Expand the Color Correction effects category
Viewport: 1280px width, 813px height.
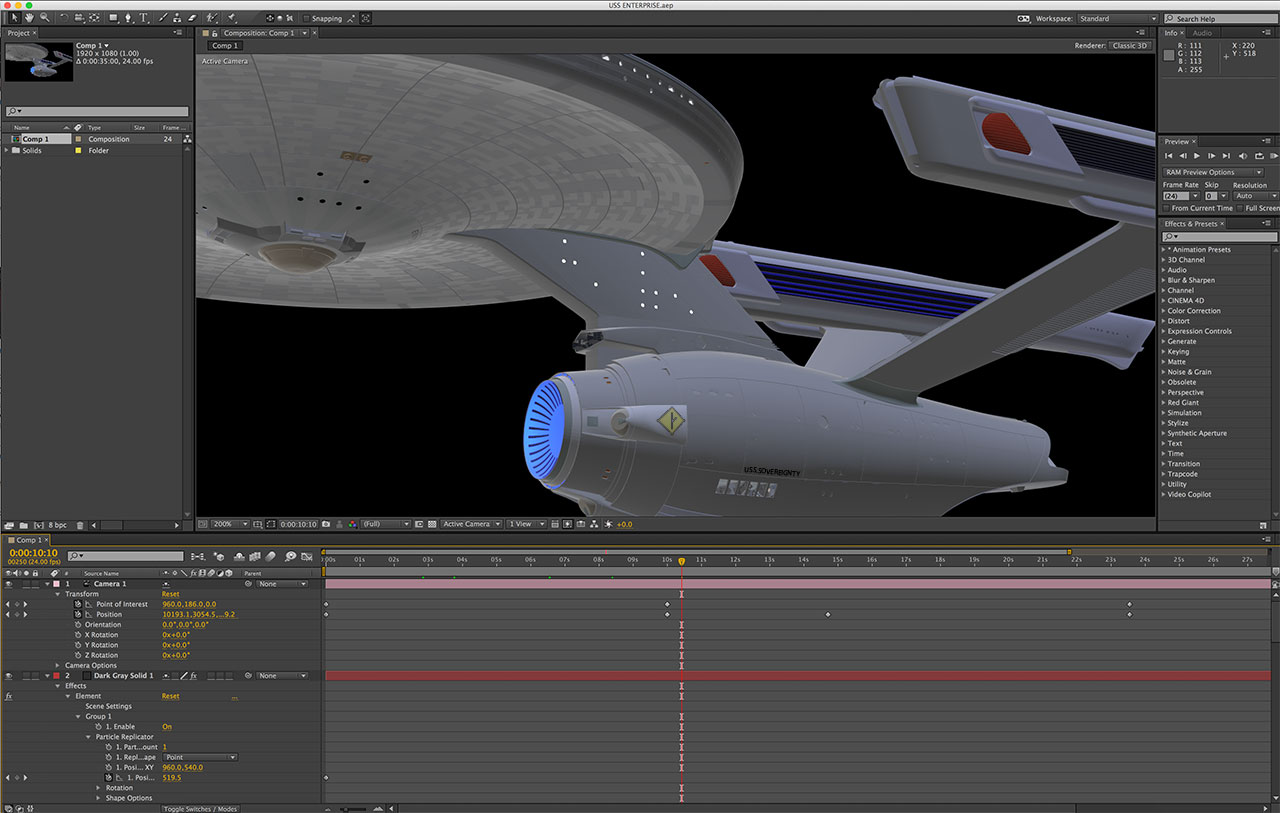[x=1193, y=311]
